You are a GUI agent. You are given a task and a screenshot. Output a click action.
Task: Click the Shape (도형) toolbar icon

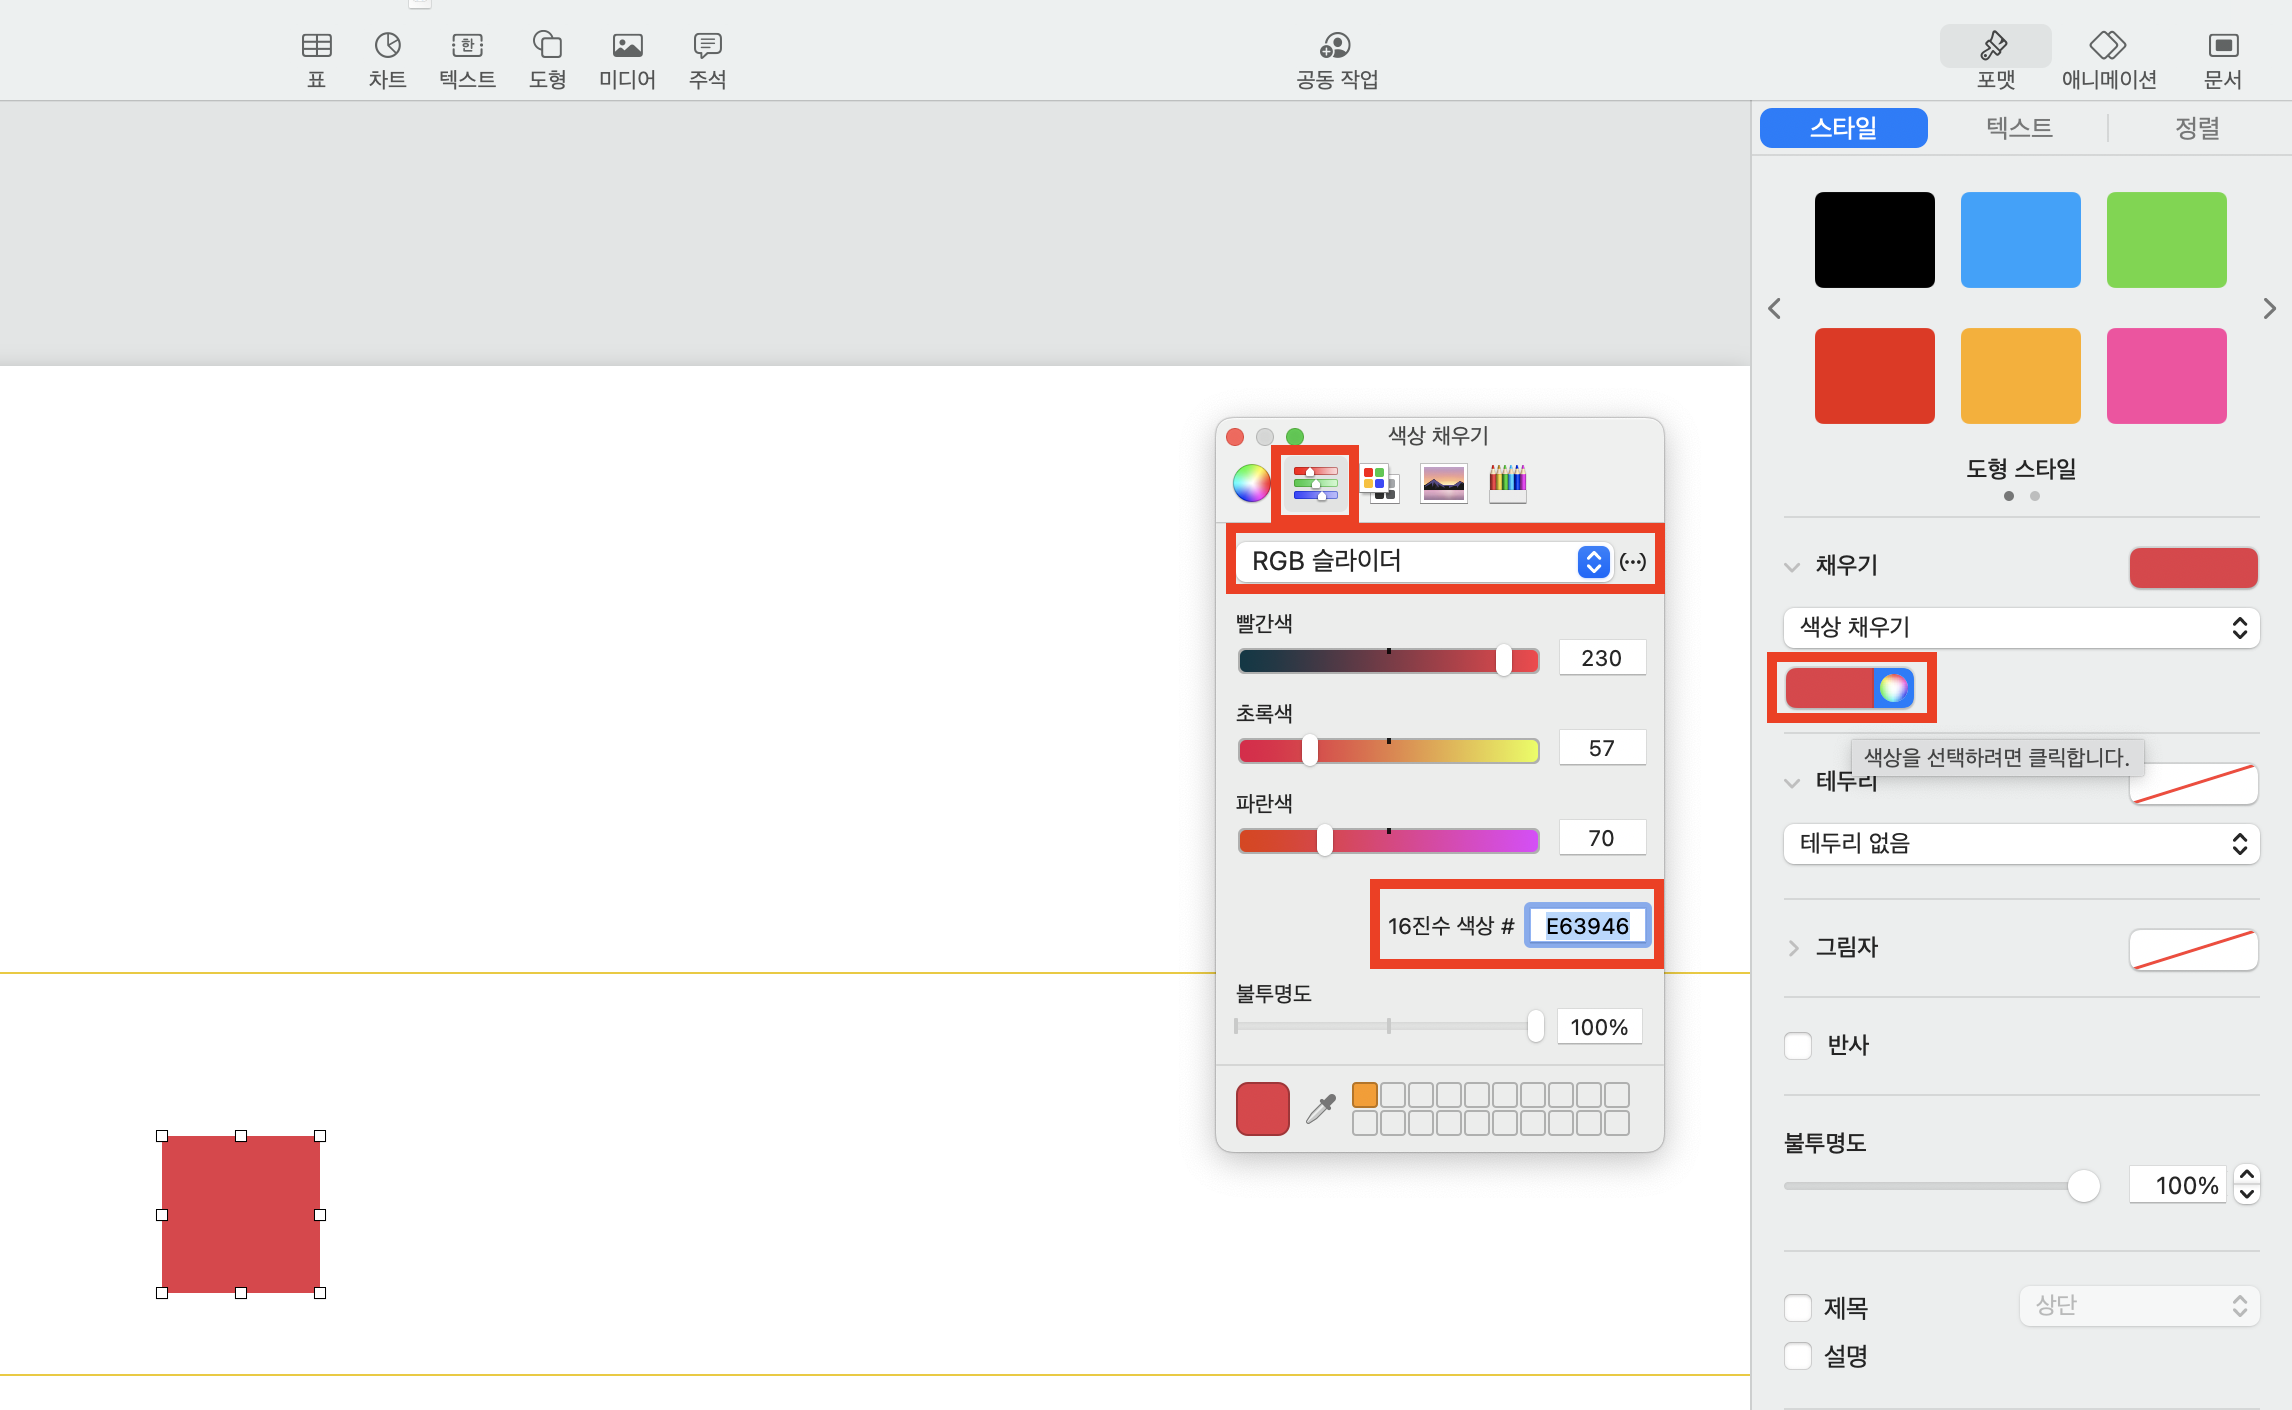(547, 46)
